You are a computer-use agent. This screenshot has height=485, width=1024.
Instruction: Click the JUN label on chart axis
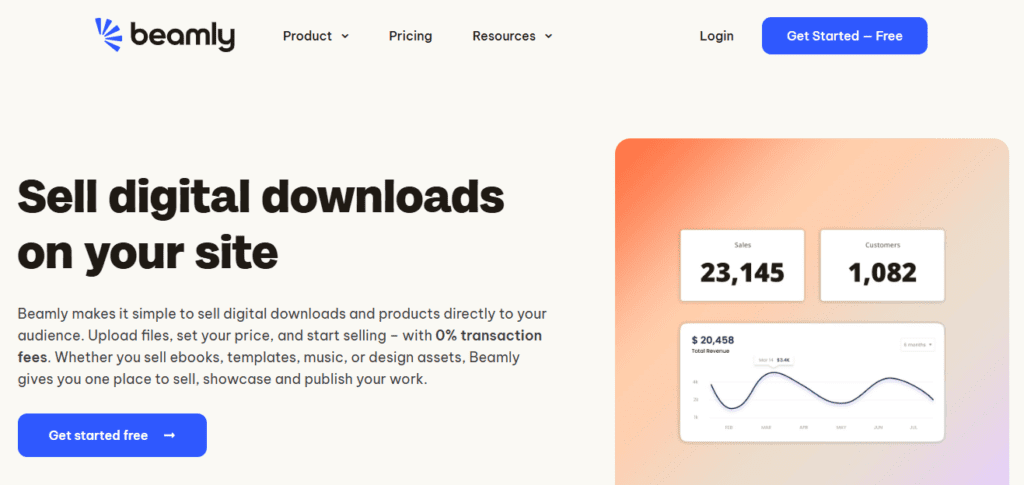pyautogui.click(x=879, y=426)
